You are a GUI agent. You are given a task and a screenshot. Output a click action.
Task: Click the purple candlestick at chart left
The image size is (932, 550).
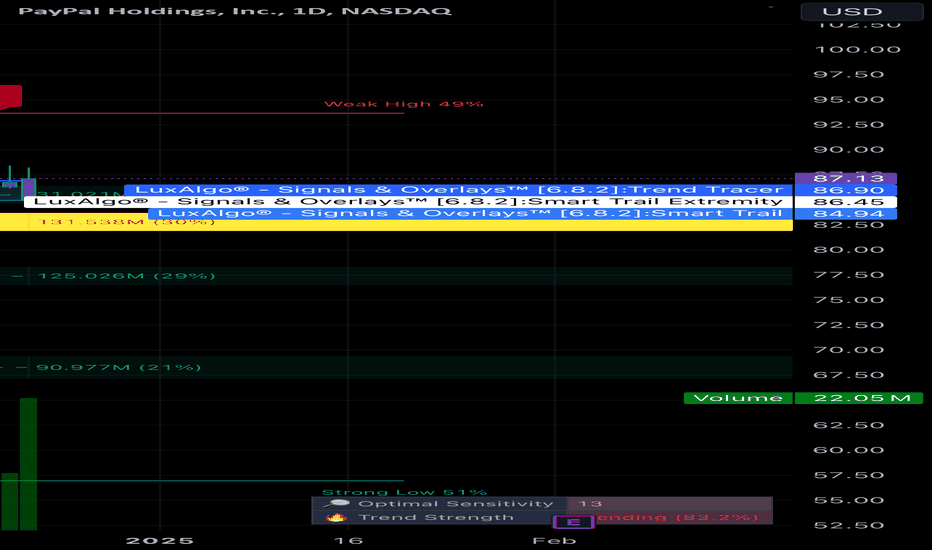click(29, 188)
